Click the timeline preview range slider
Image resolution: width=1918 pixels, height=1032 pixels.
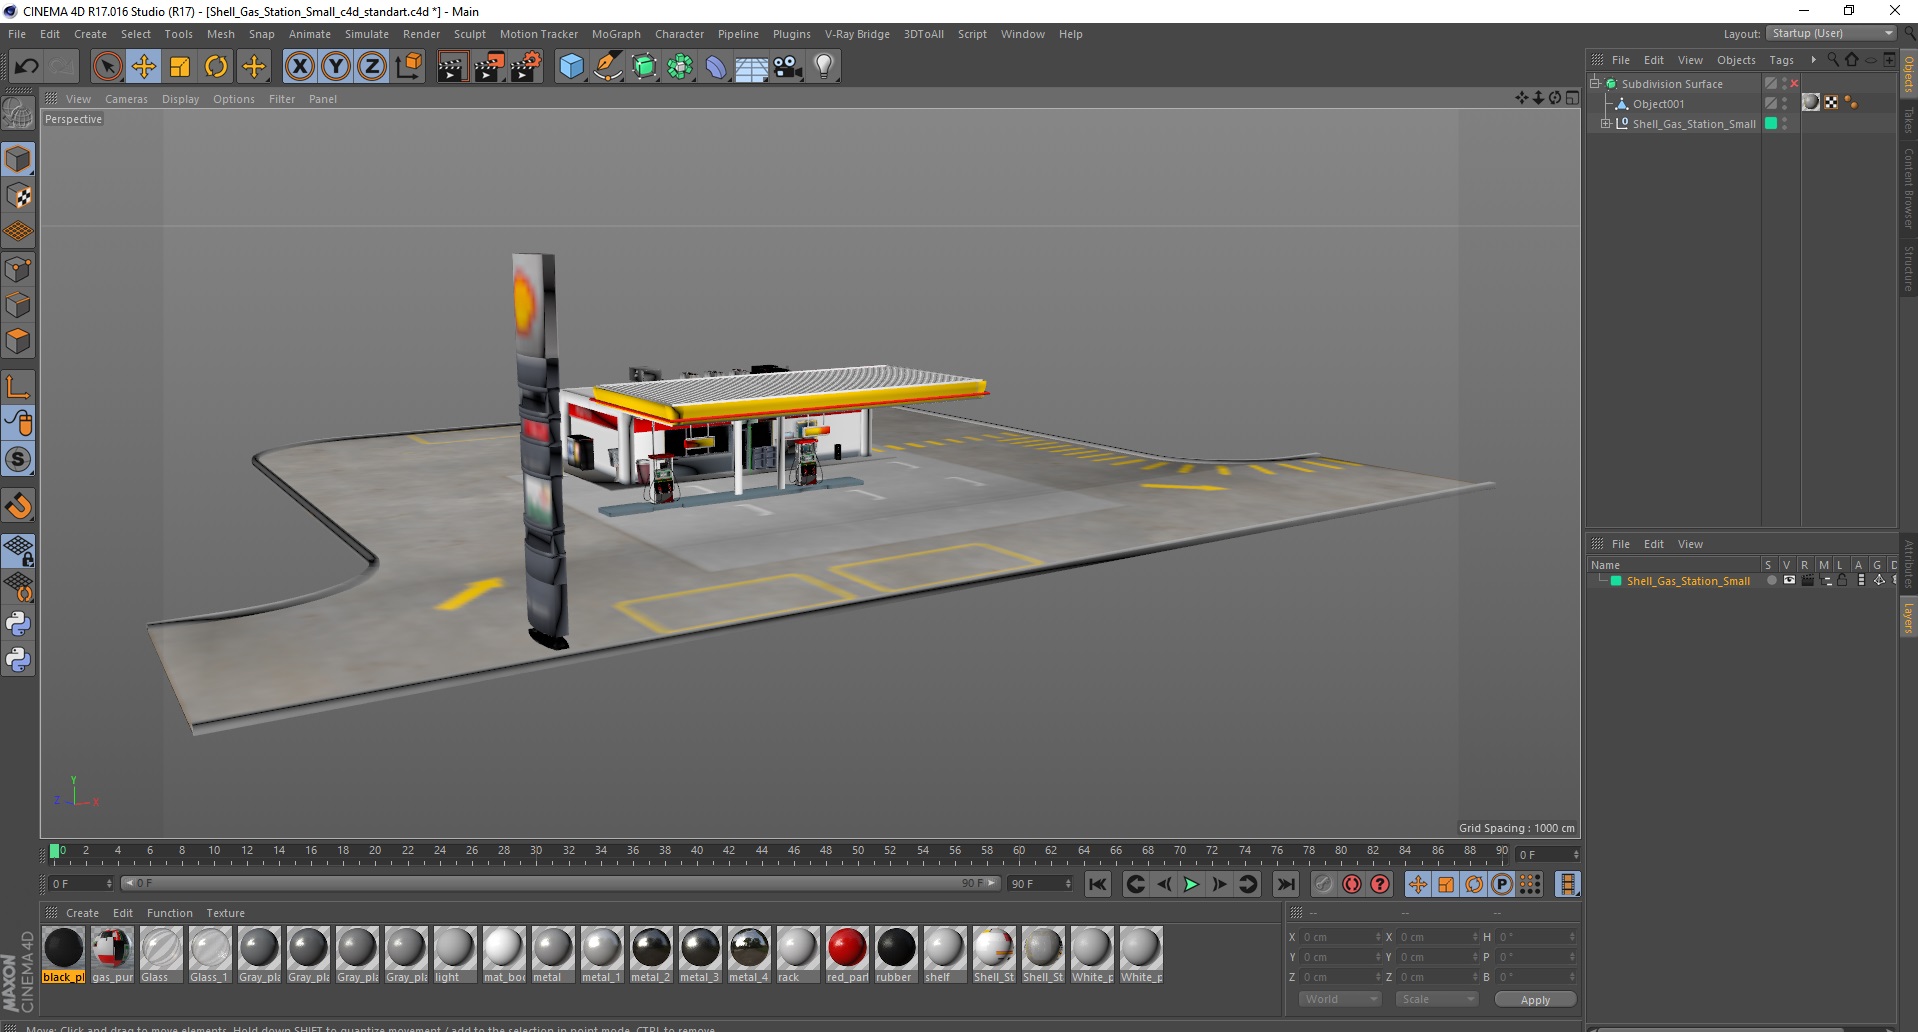(x=561, y=883)
